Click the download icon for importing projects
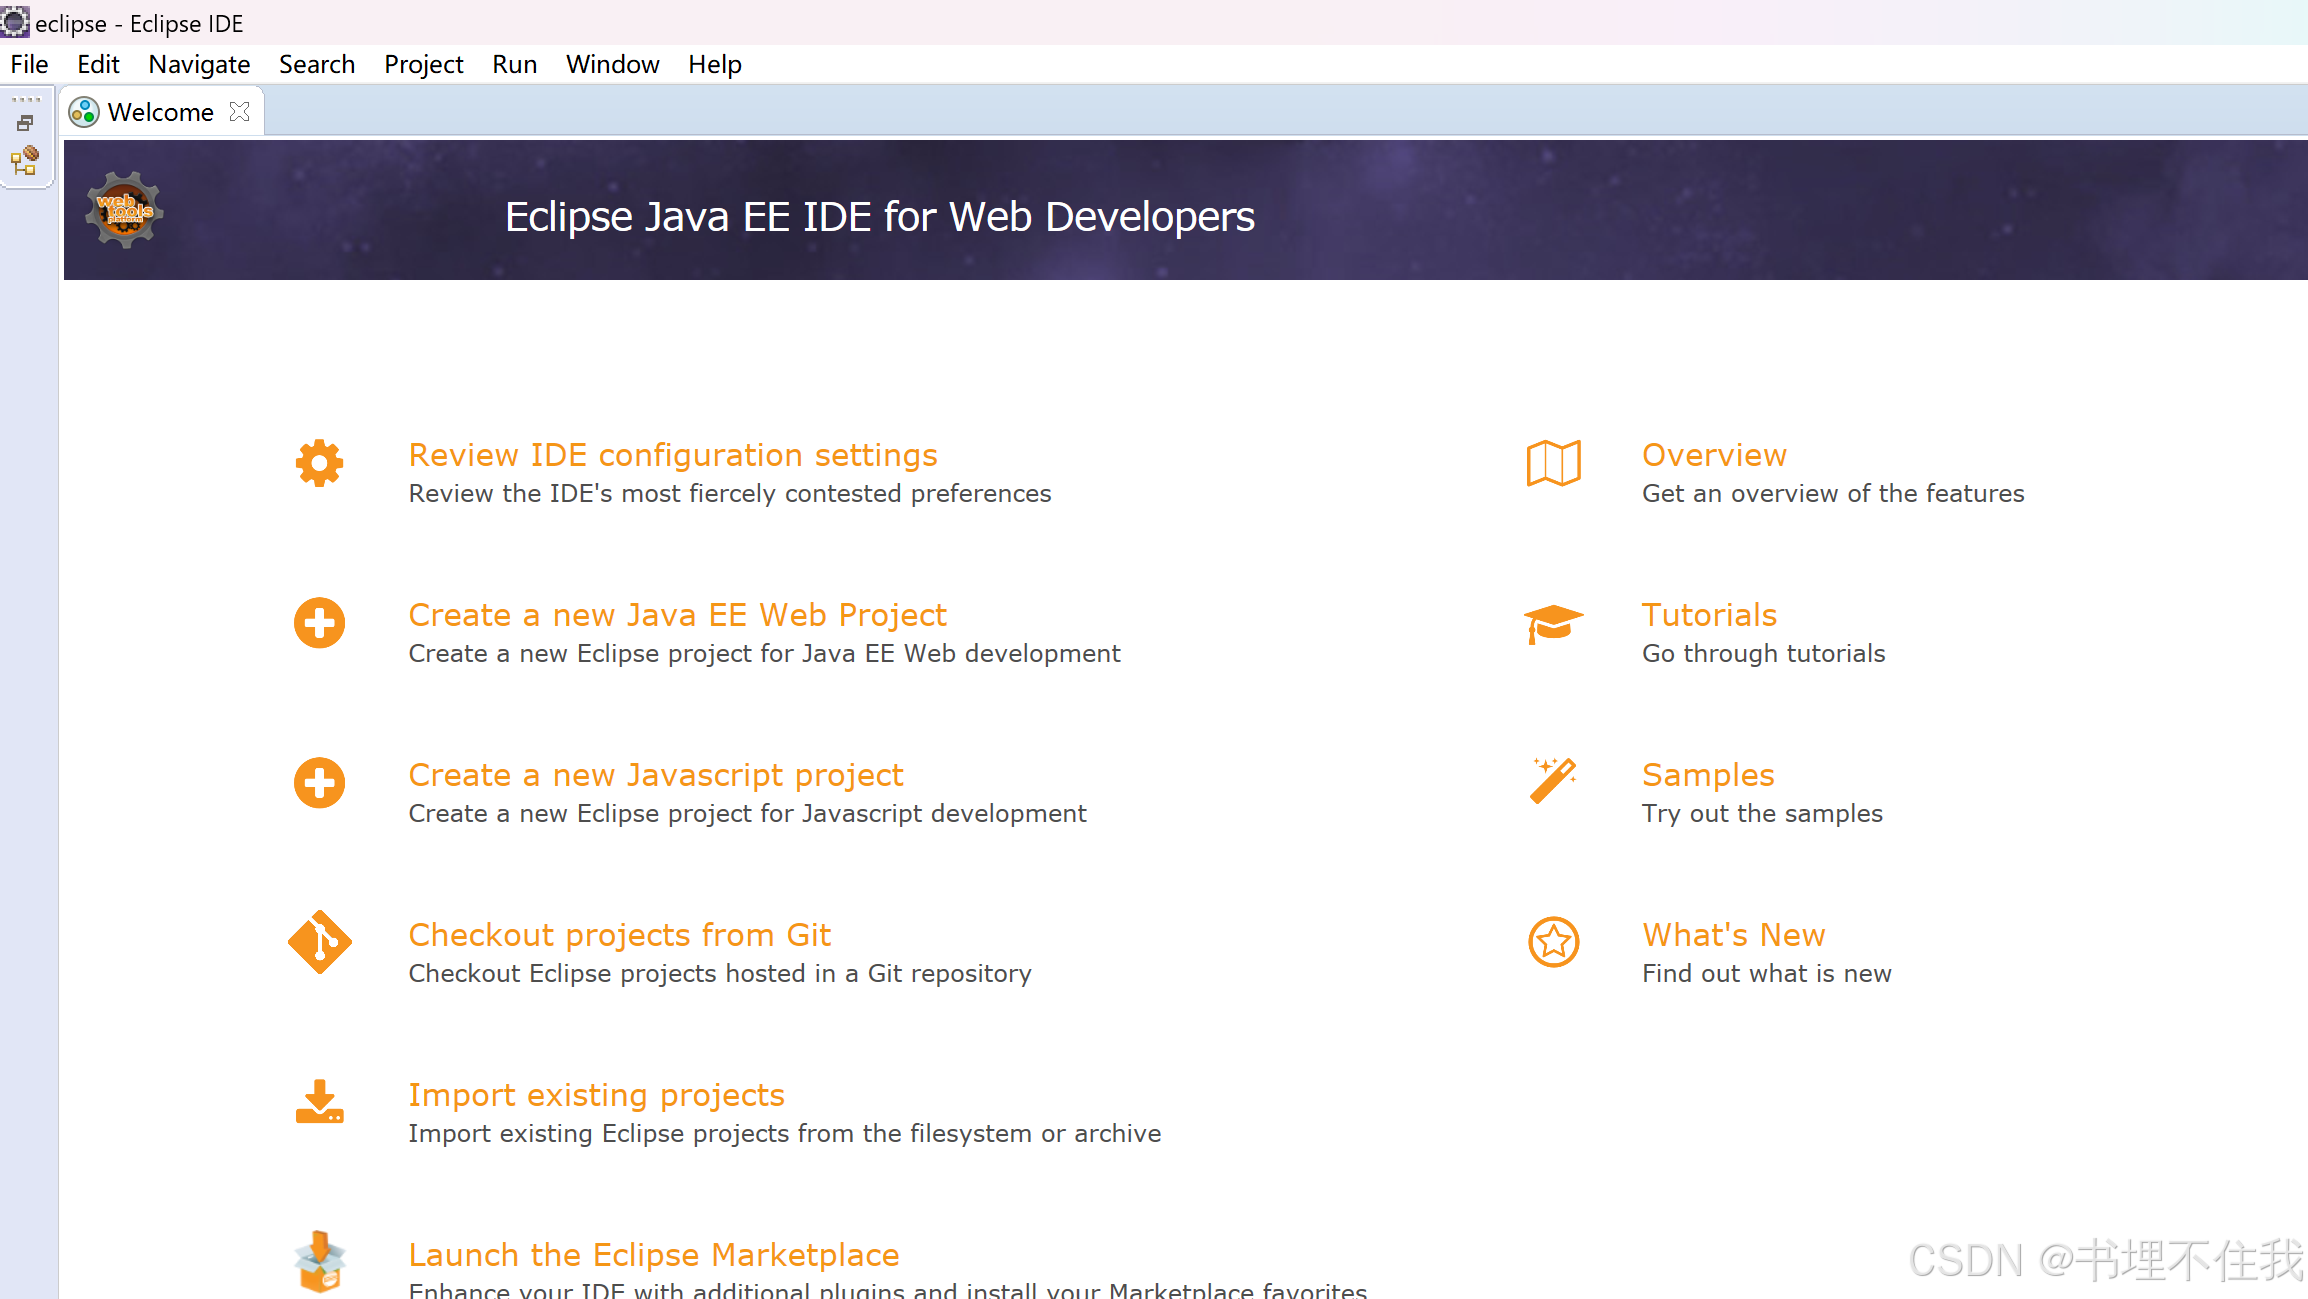This screenshot has height=1299, width=2308. point(319,1102)
